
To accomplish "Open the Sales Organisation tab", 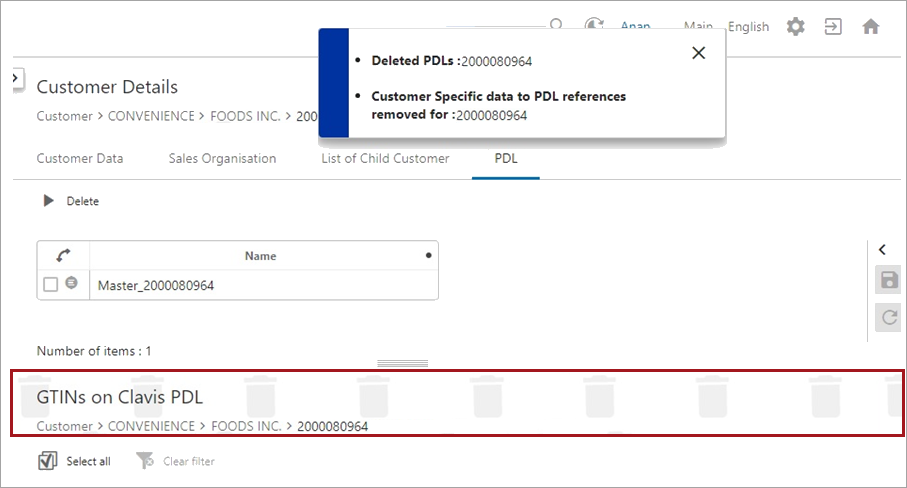I will point(222,158).
